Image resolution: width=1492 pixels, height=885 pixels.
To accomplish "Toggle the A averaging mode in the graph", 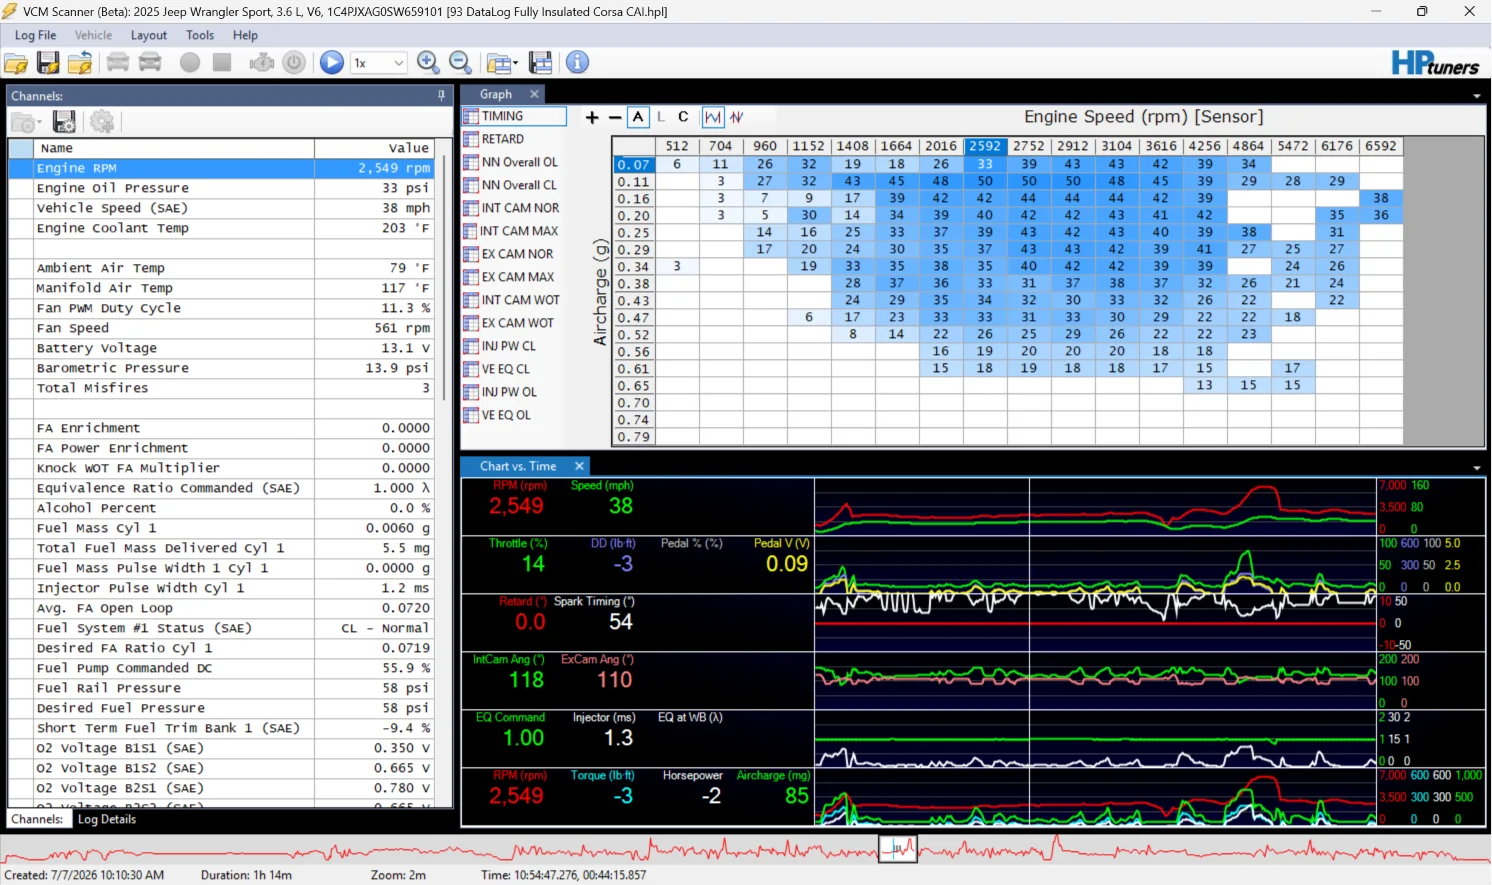I will coord(638,117).
